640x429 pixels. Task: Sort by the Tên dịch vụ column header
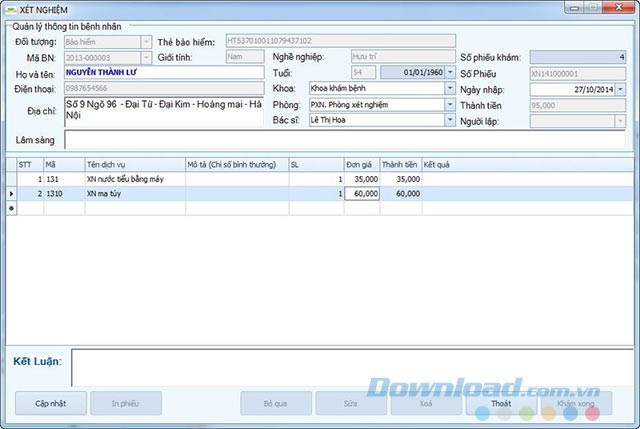133,164
